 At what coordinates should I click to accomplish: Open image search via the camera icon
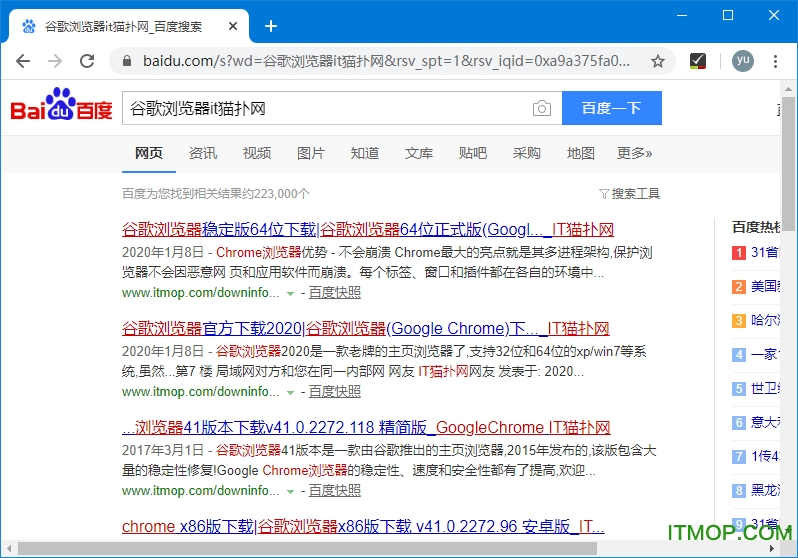click(x=542, y=108)
